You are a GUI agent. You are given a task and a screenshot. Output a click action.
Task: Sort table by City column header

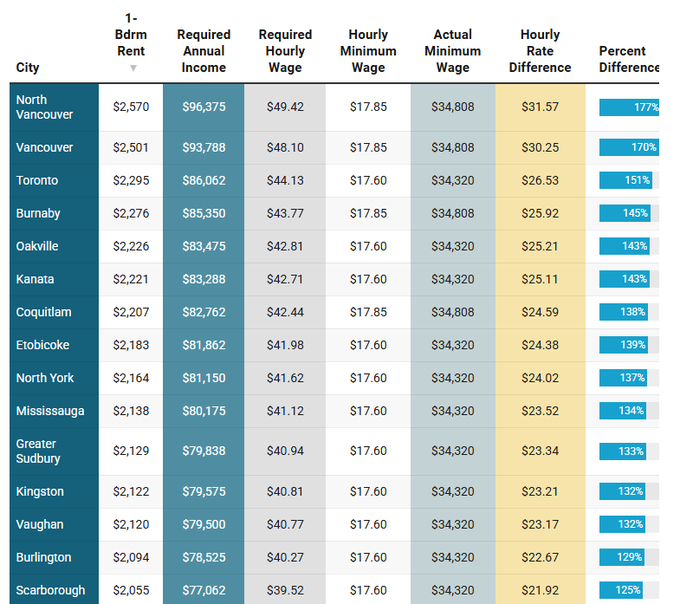tap(28, 68)
